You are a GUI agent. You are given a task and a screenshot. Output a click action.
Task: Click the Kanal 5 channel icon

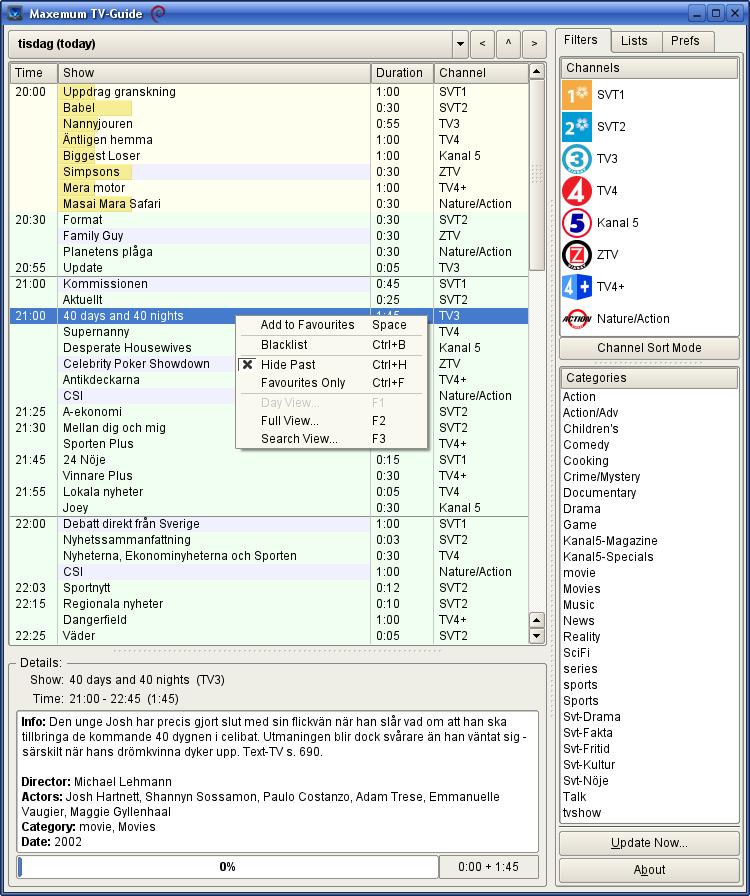[x=577, y=223]
